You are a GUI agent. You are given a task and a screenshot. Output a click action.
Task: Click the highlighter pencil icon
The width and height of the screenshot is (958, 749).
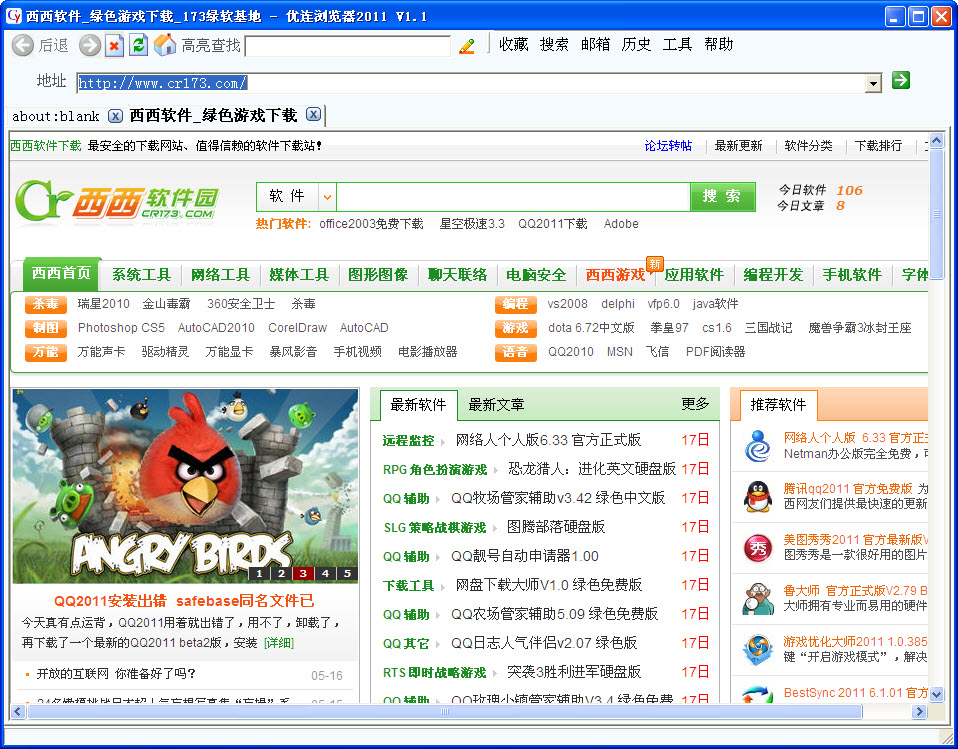point(467,46)
